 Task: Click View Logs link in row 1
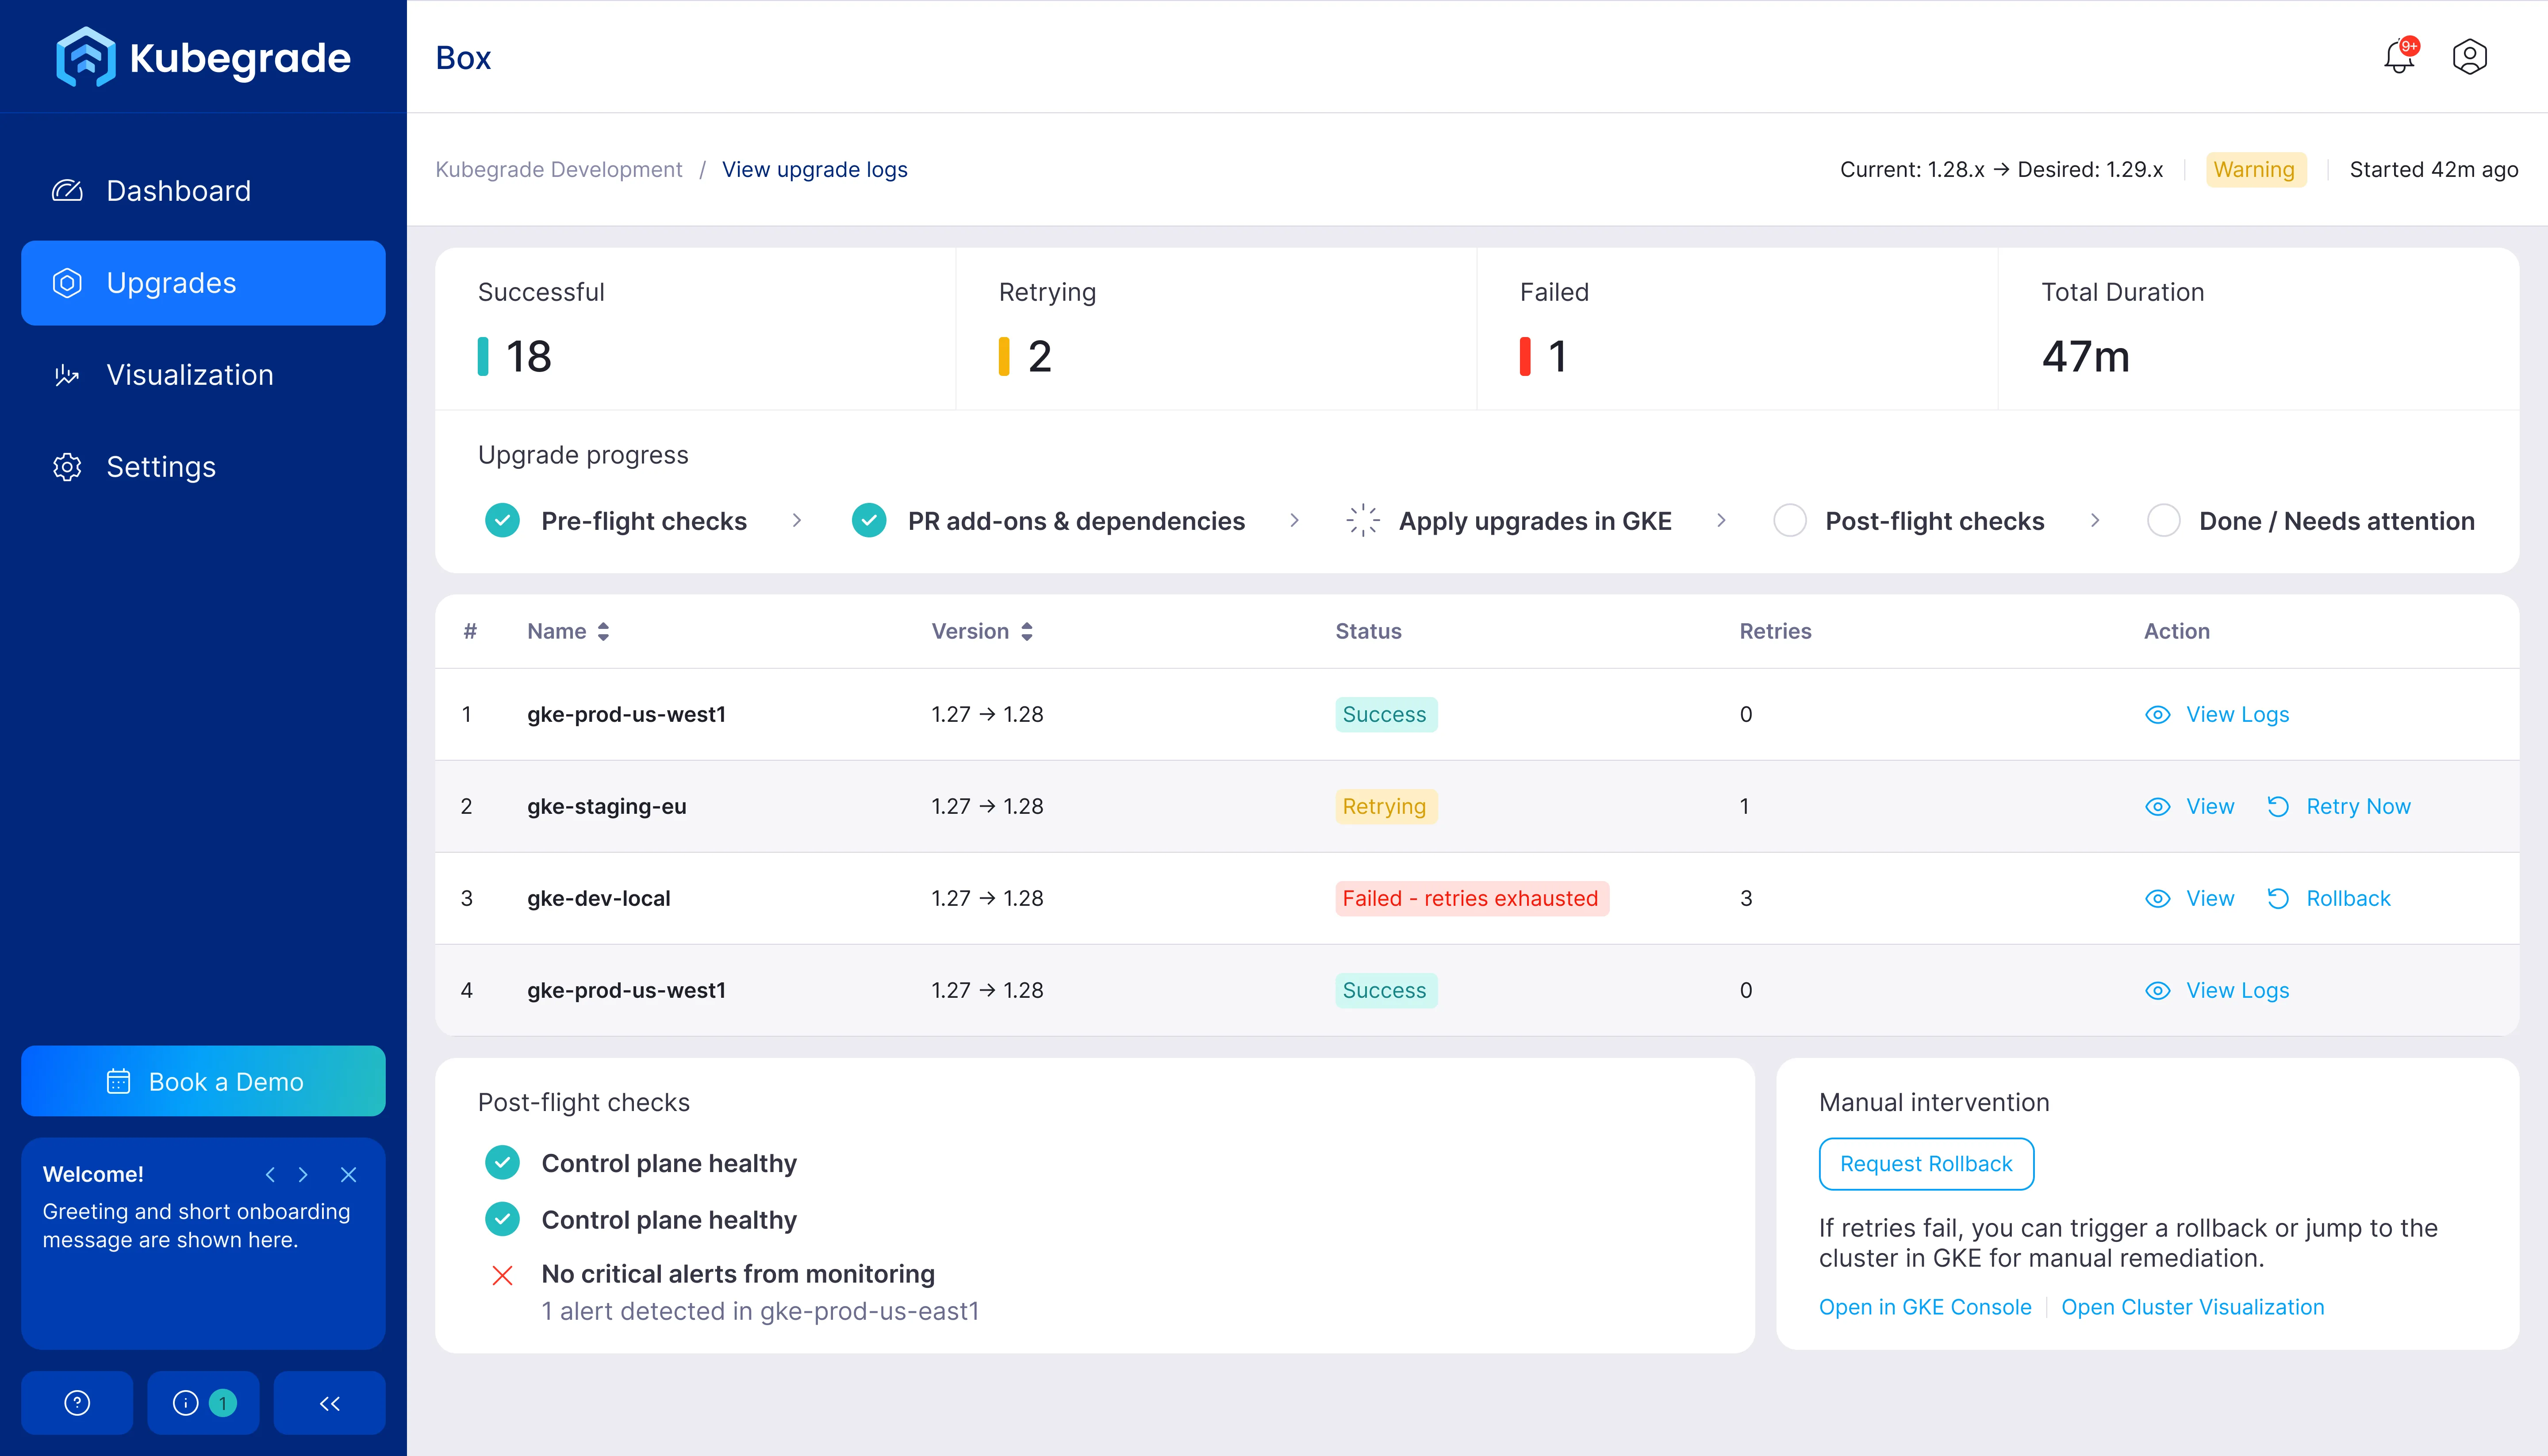click(2237, 715)
